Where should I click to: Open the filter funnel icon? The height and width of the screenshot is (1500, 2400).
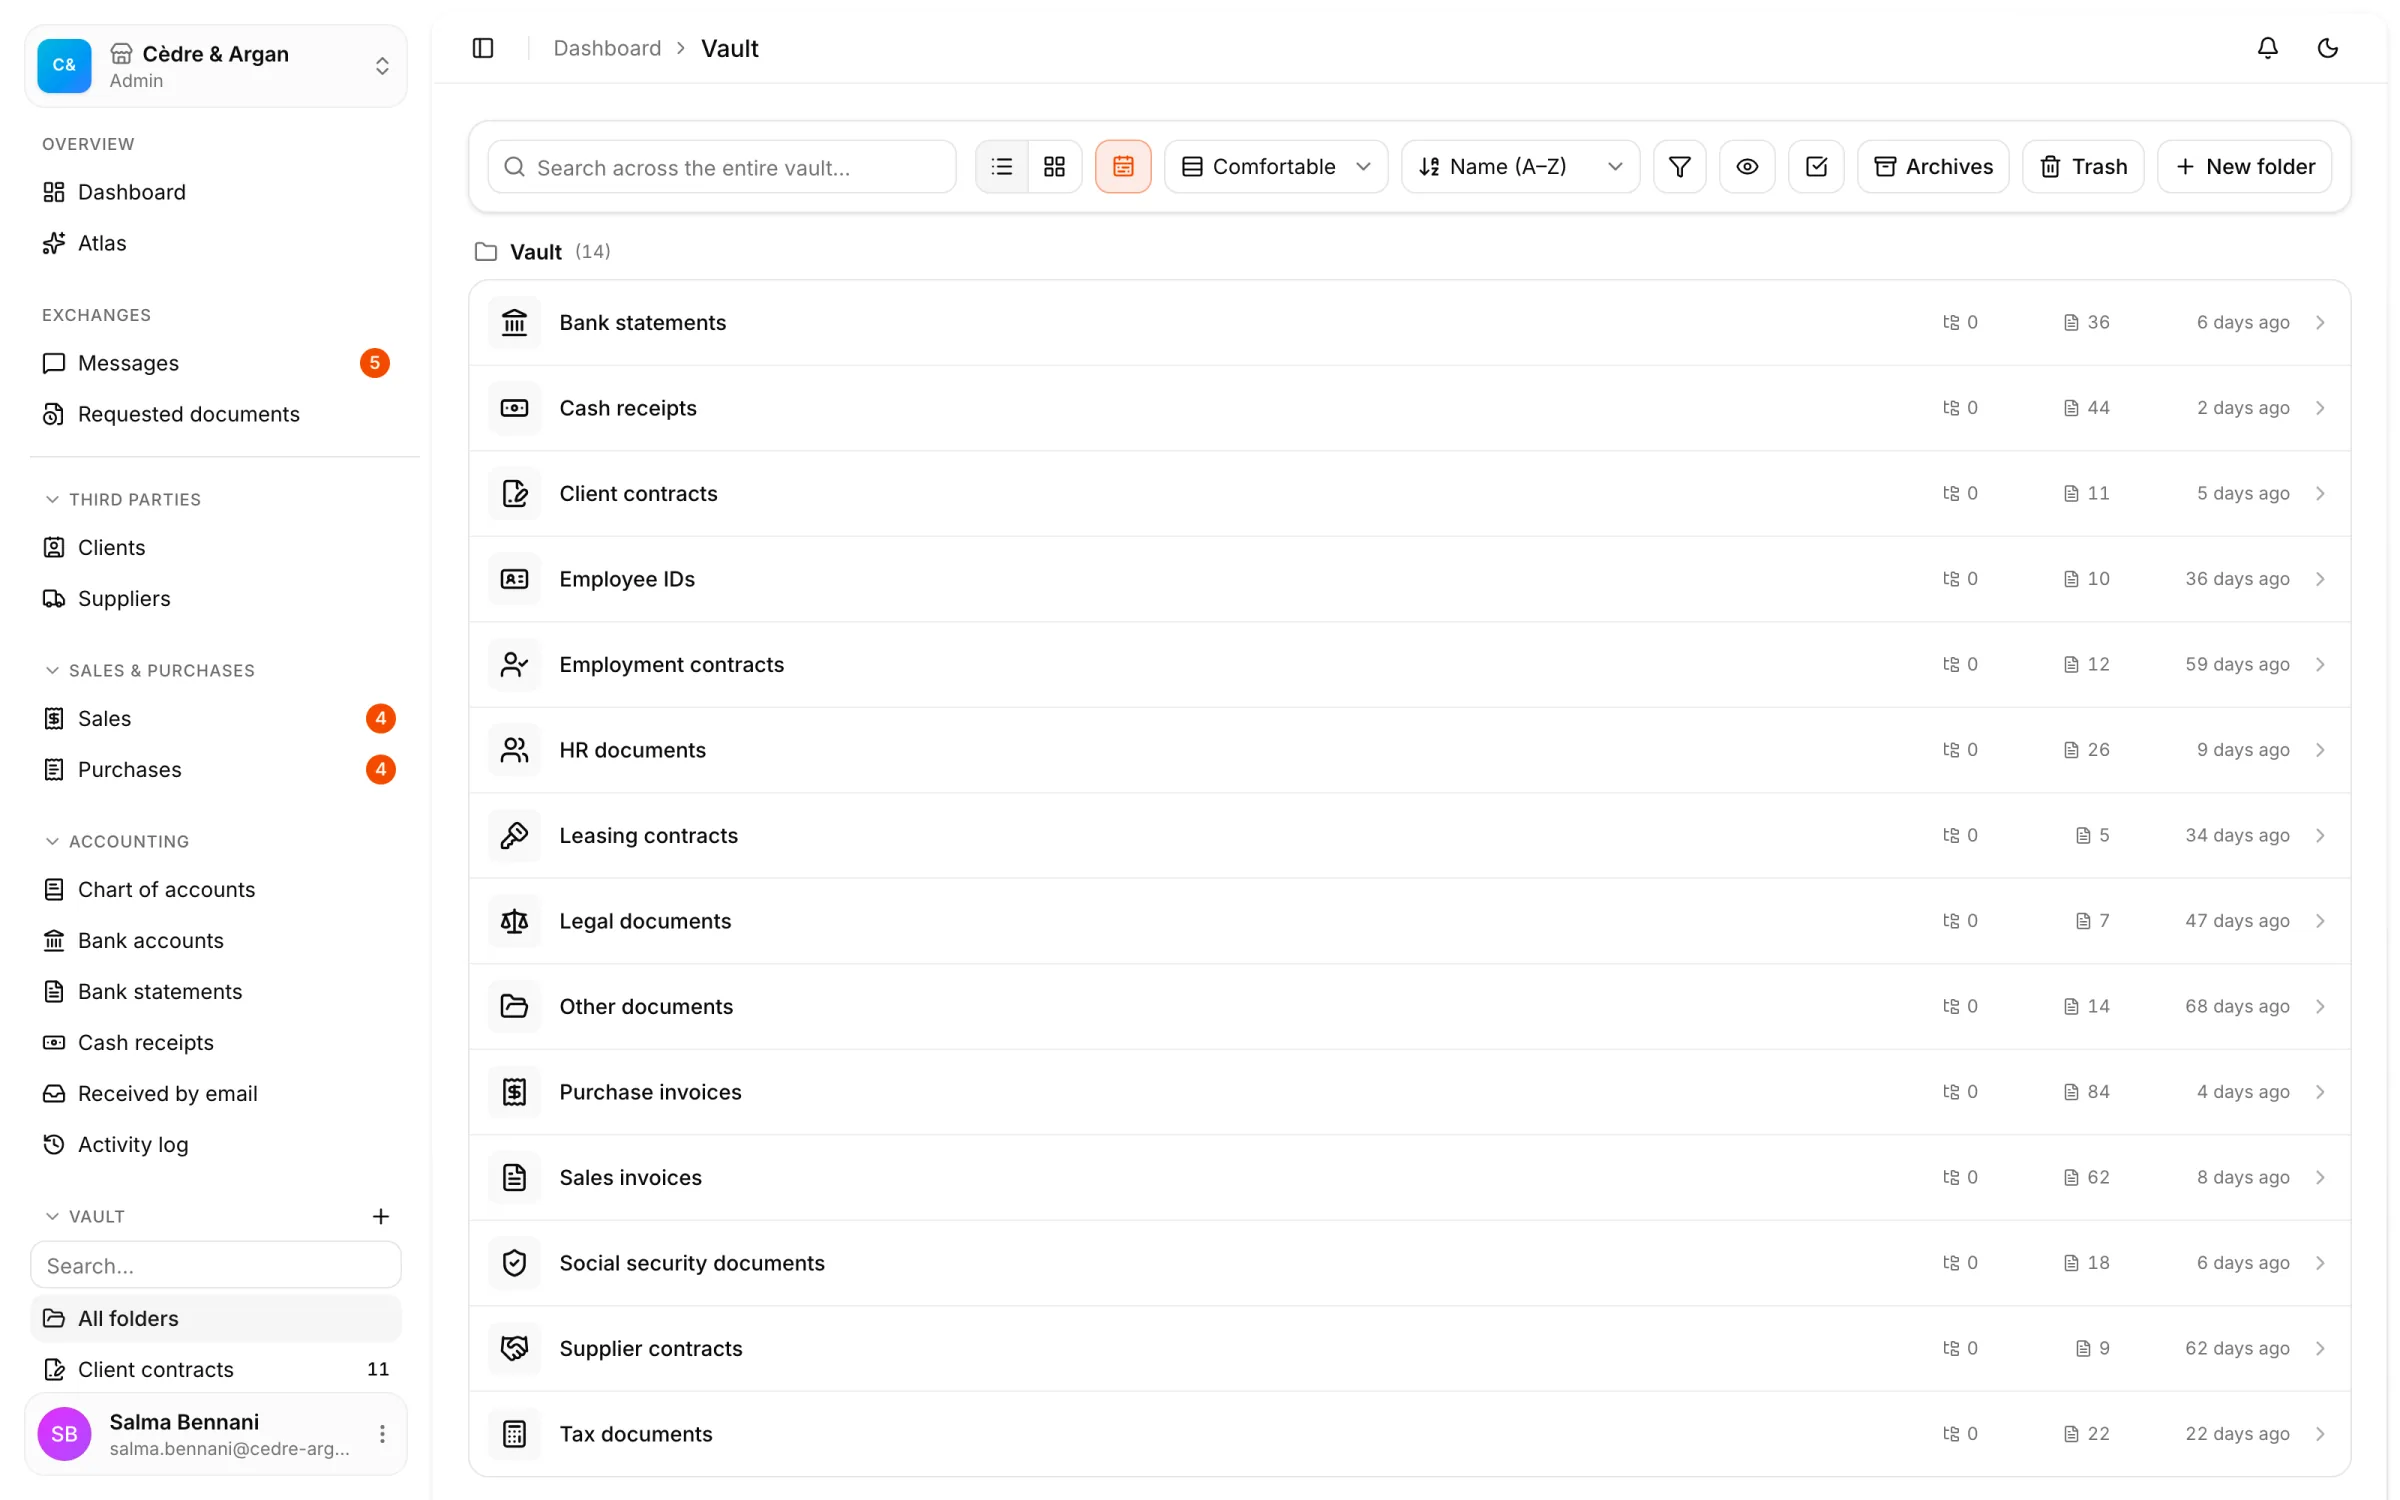(x=1679, y=166)
